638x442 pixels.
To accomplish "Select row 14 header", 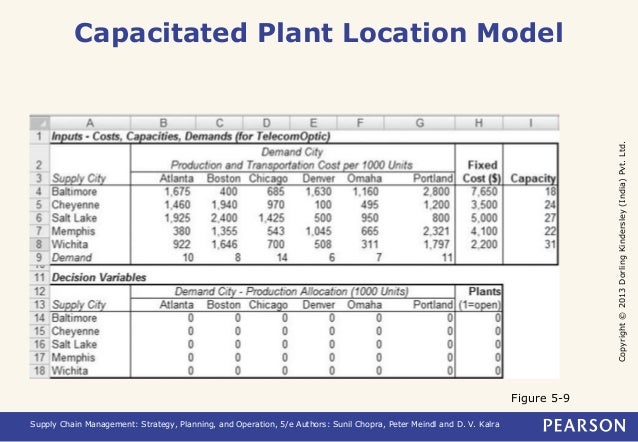I will 39,318.
